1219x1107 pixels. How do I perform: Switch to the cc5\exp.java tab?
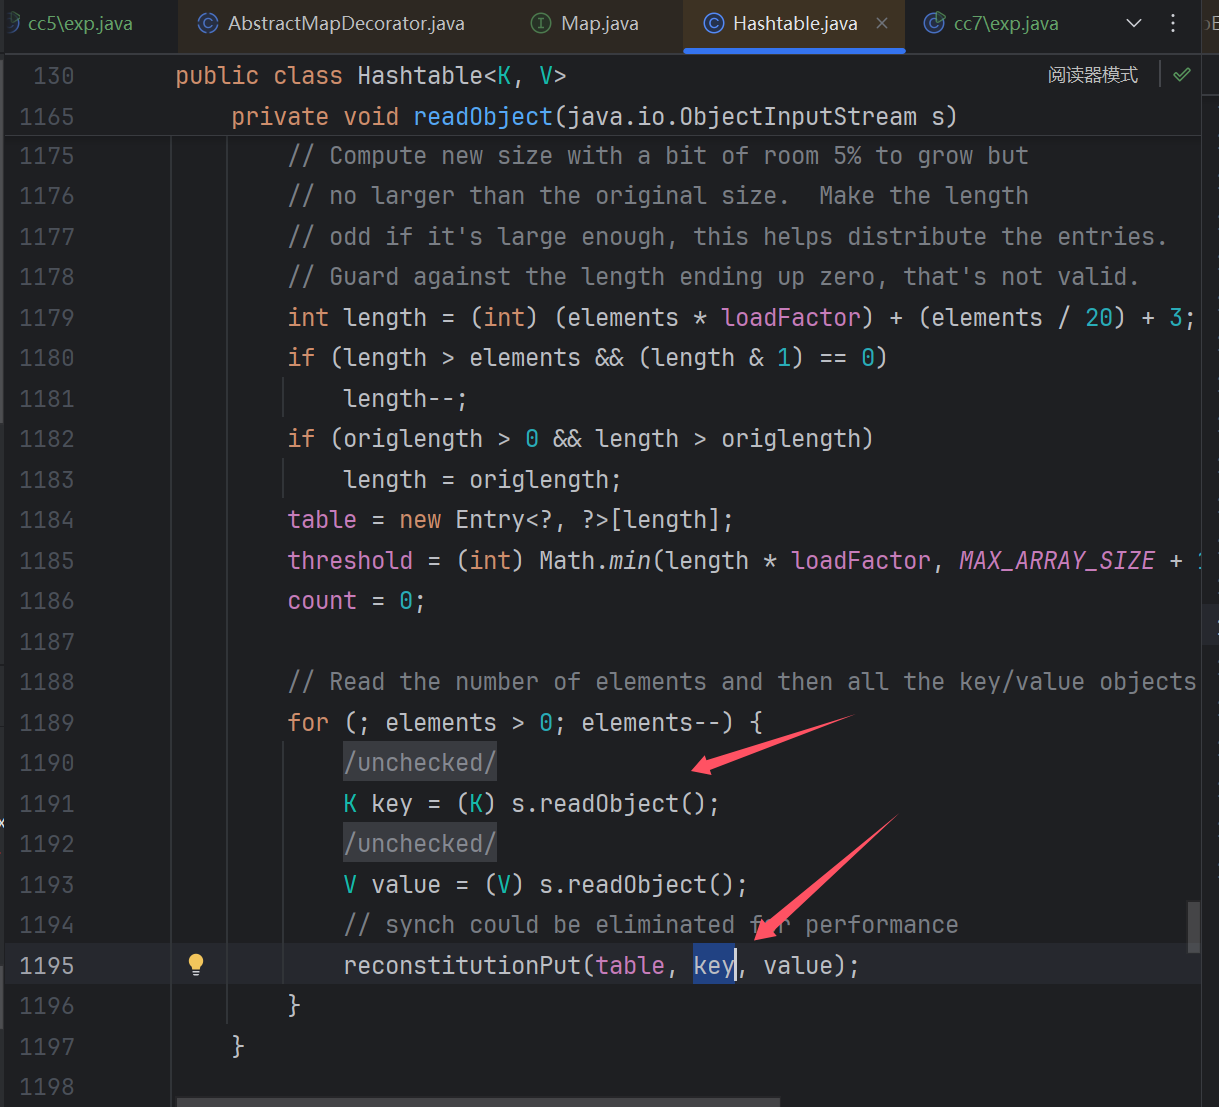[80, 23]
